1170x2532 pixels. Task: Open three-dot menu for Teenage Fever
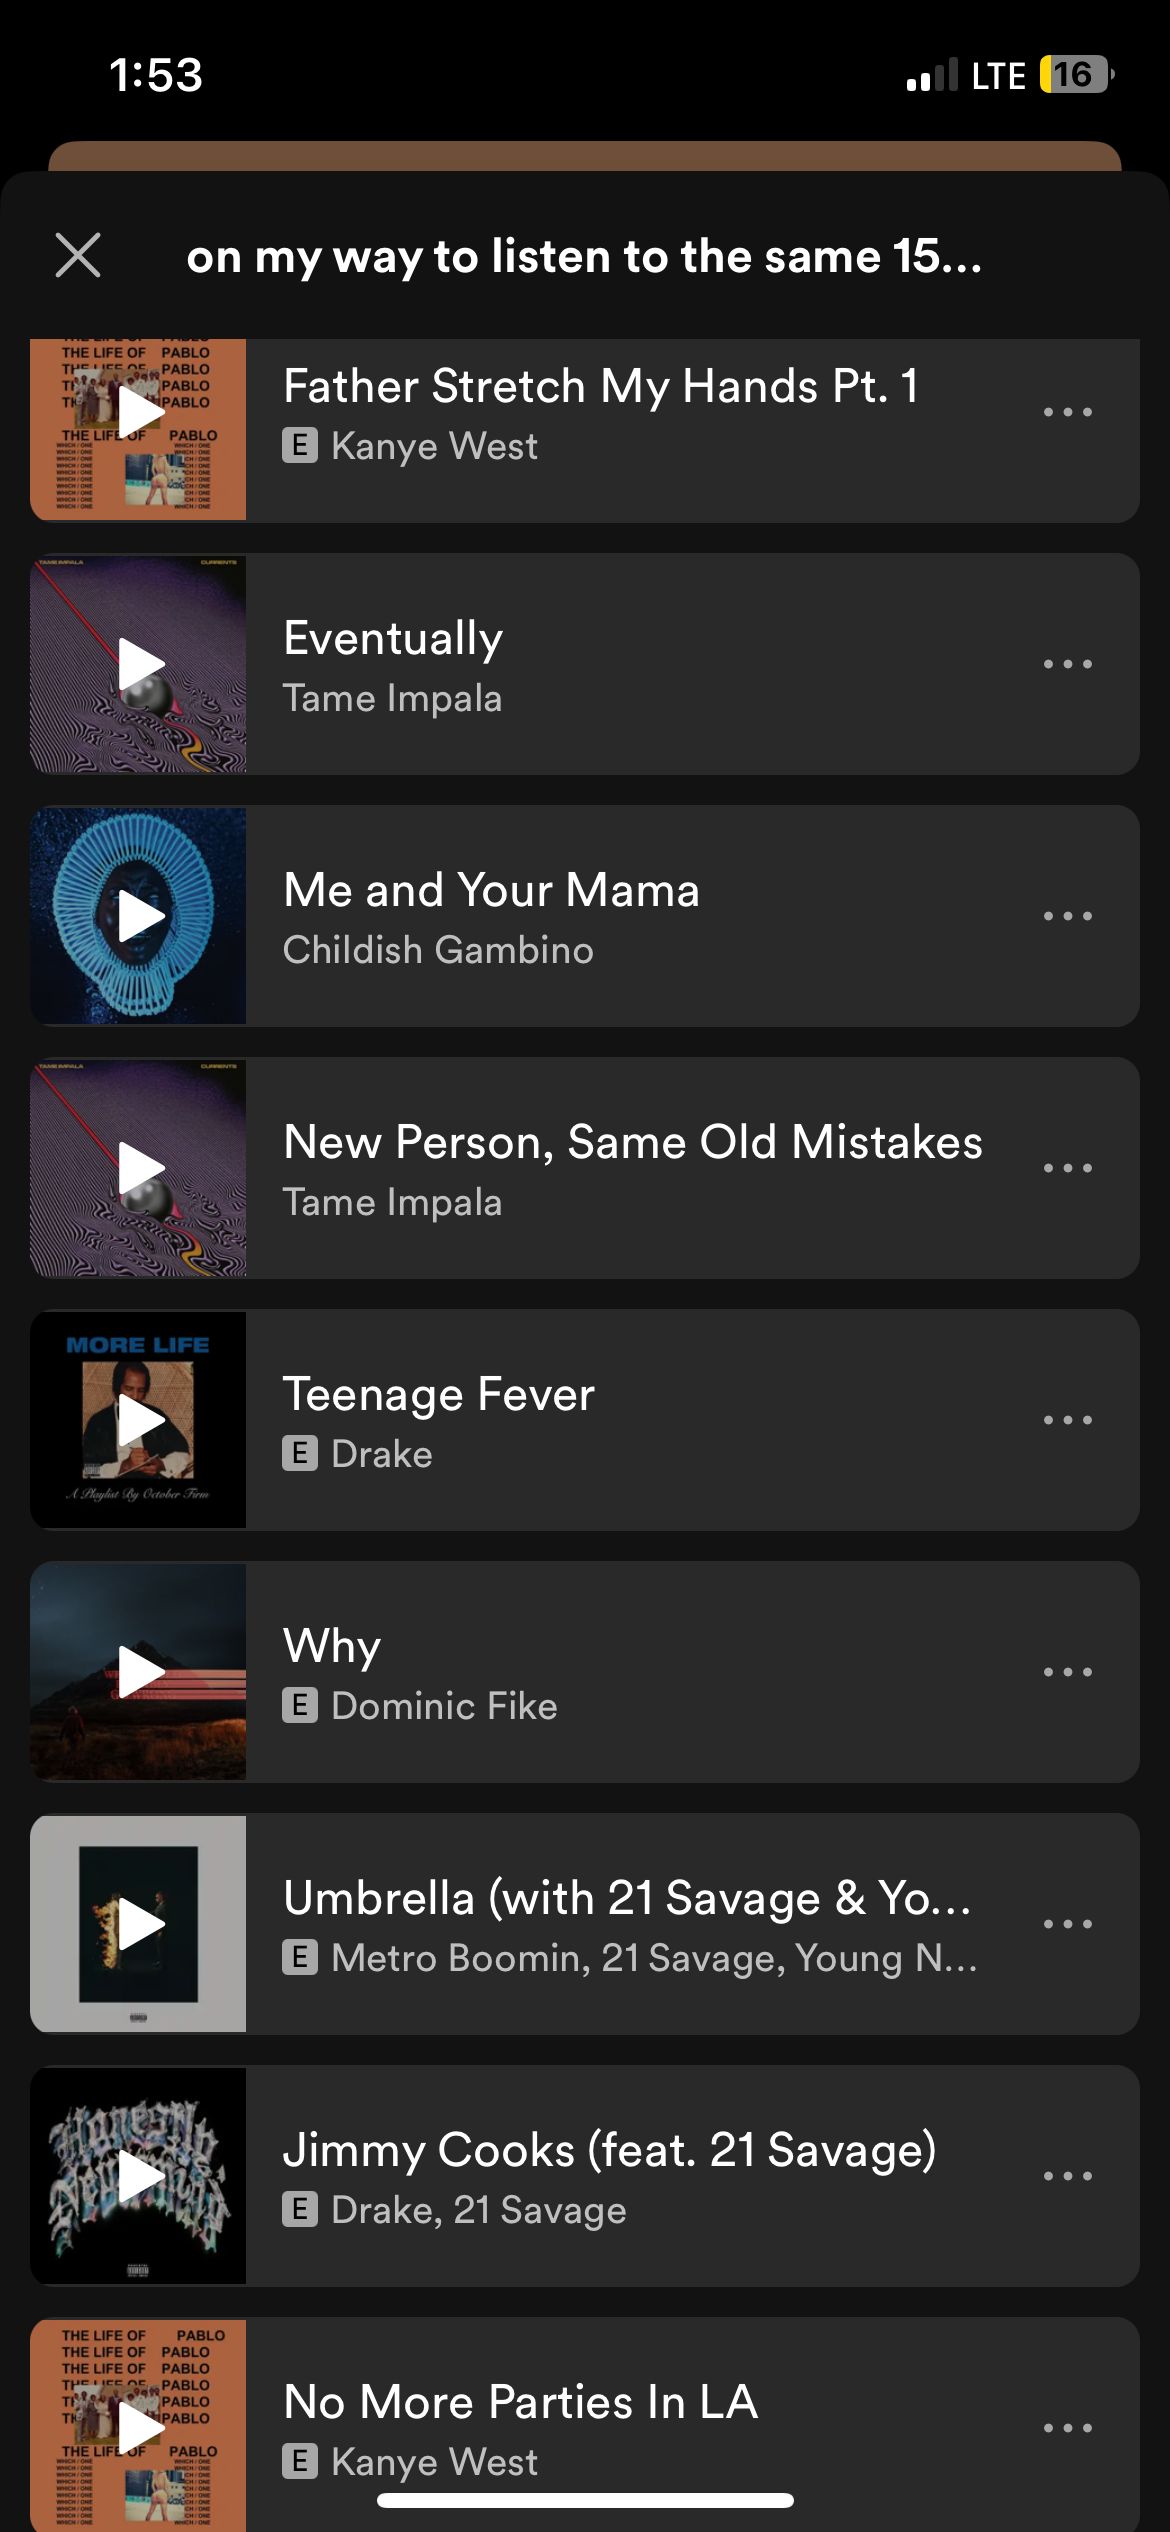pyautogui.click(x=1067, y=1420)
